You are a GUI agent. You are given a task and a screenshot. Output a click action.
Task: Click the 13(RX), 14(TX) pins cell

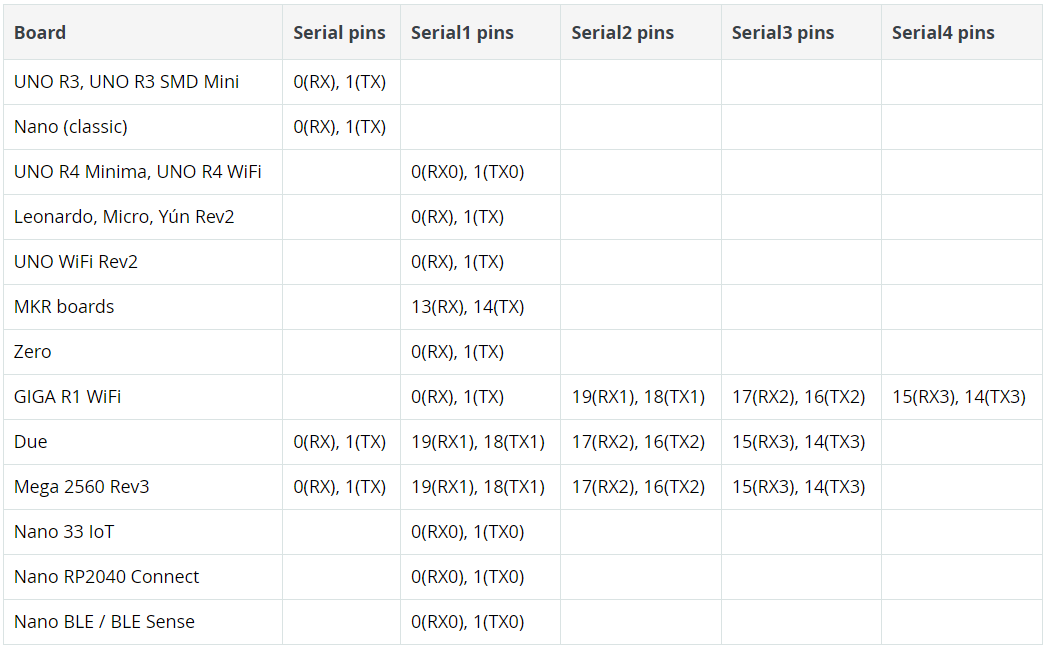467,307
